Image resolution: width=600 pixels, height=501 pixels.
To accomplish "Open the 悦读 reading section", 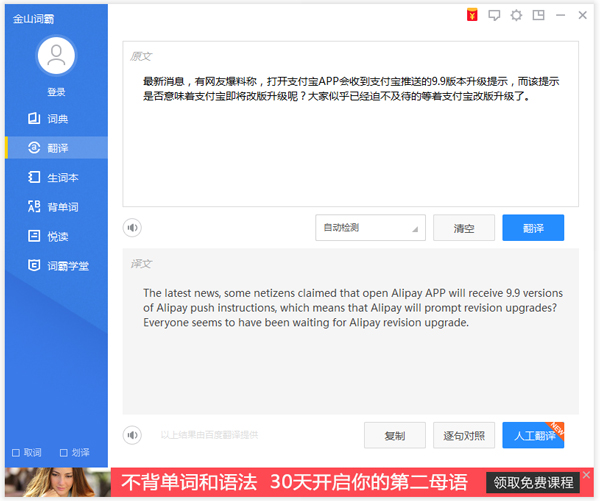I will pyautogui.click(x=55, y=236).
